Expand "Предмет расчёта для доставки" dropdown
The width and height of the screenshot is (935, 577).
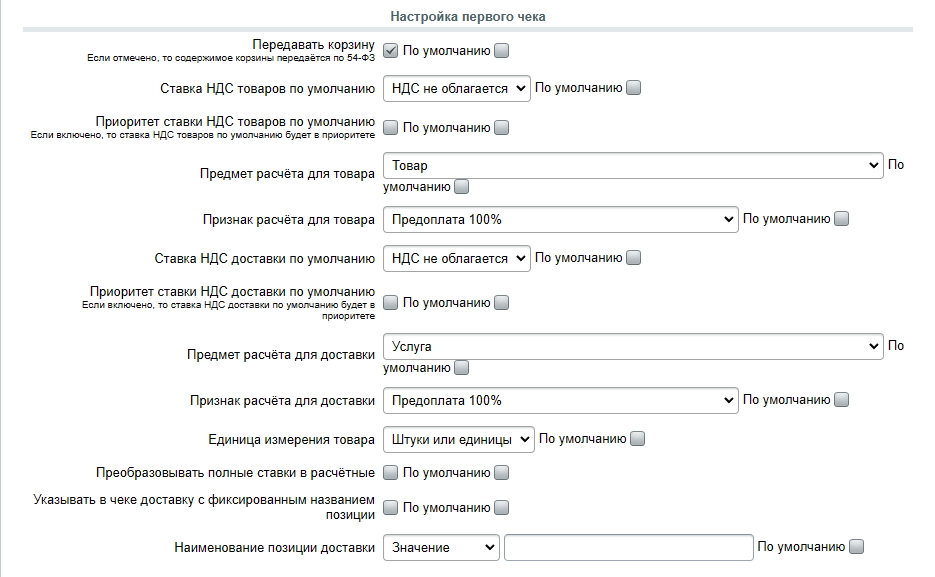[x=632, y=347]
